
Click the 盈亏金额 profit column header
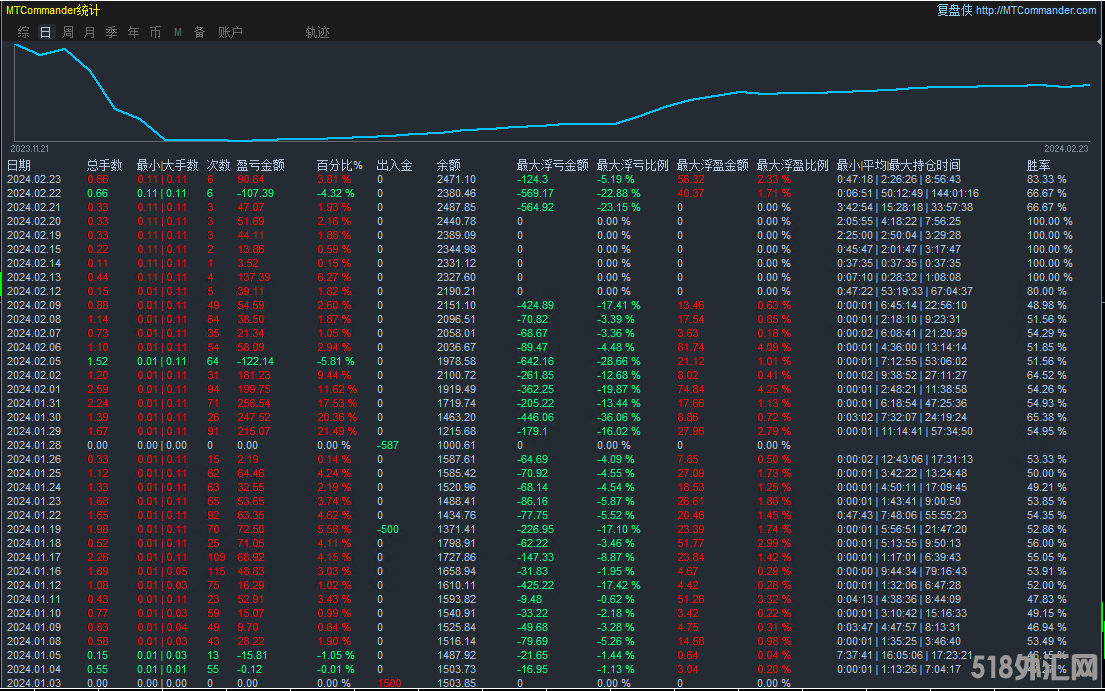(260, 165)
